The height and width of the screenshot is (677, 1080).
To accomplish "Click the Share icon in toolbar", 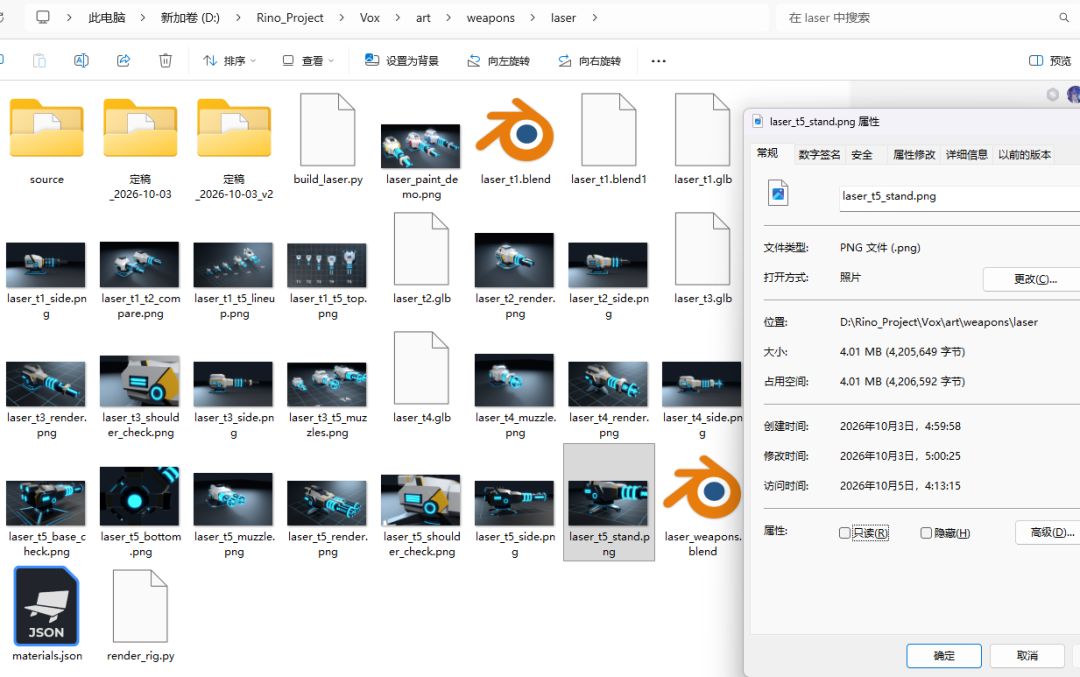I will 123,61.
